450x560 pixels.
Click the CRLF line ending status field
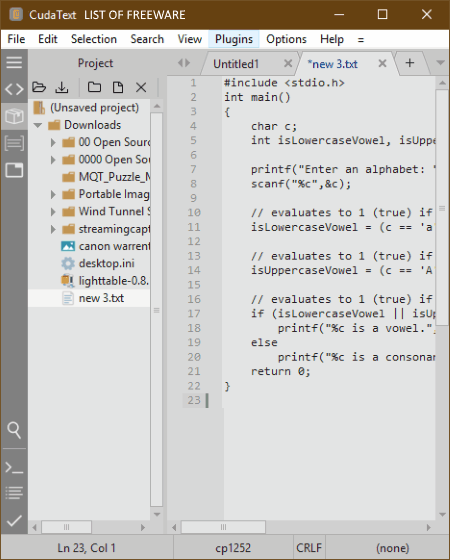click(x=309, y=548)
